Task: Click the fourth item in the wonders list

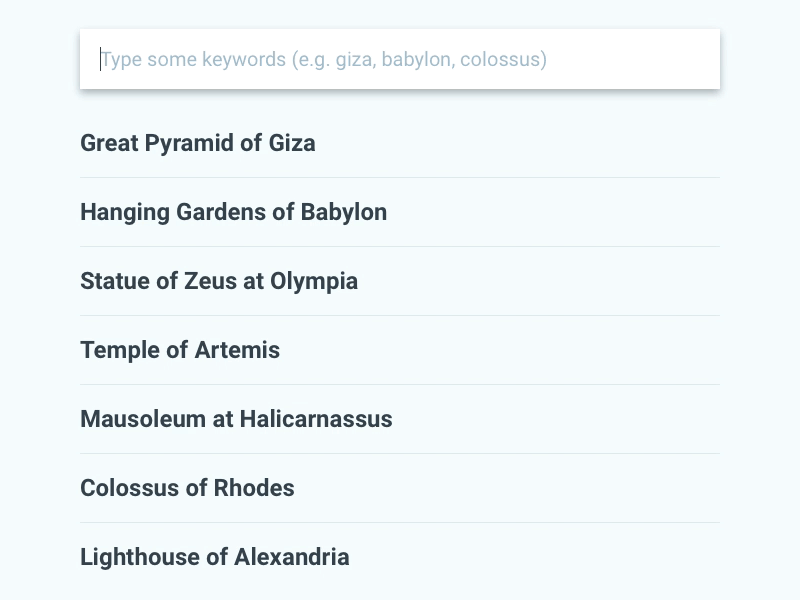Action: (x=180, y=350)
